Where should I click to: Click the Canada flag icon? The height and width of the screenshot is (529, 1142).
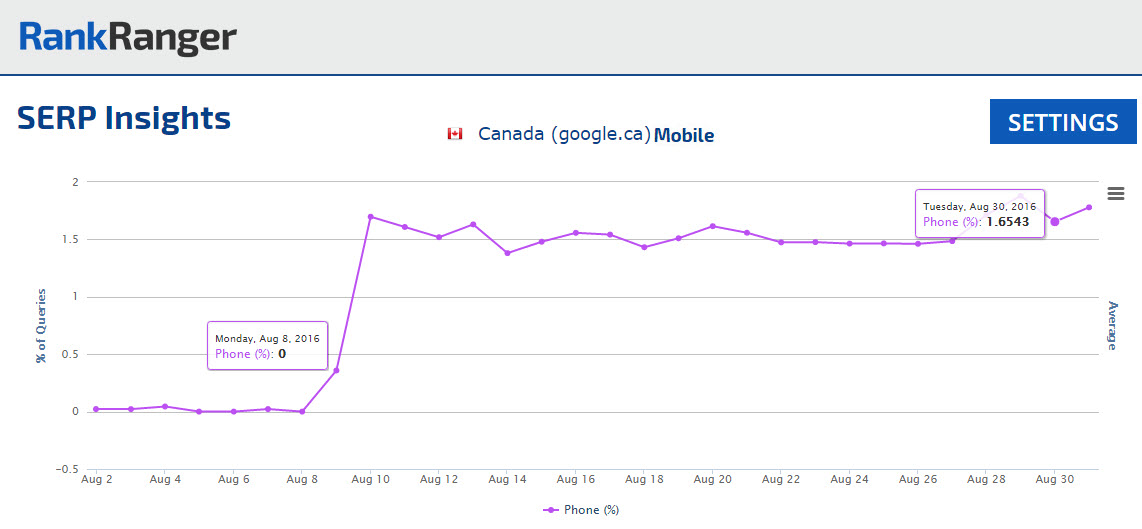(x=455, y=134)
